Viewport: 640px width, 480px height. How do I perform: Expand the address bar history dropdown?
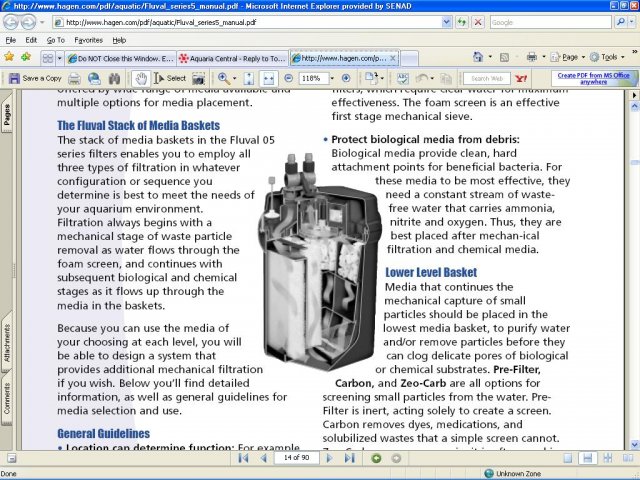tap(447, 22)
